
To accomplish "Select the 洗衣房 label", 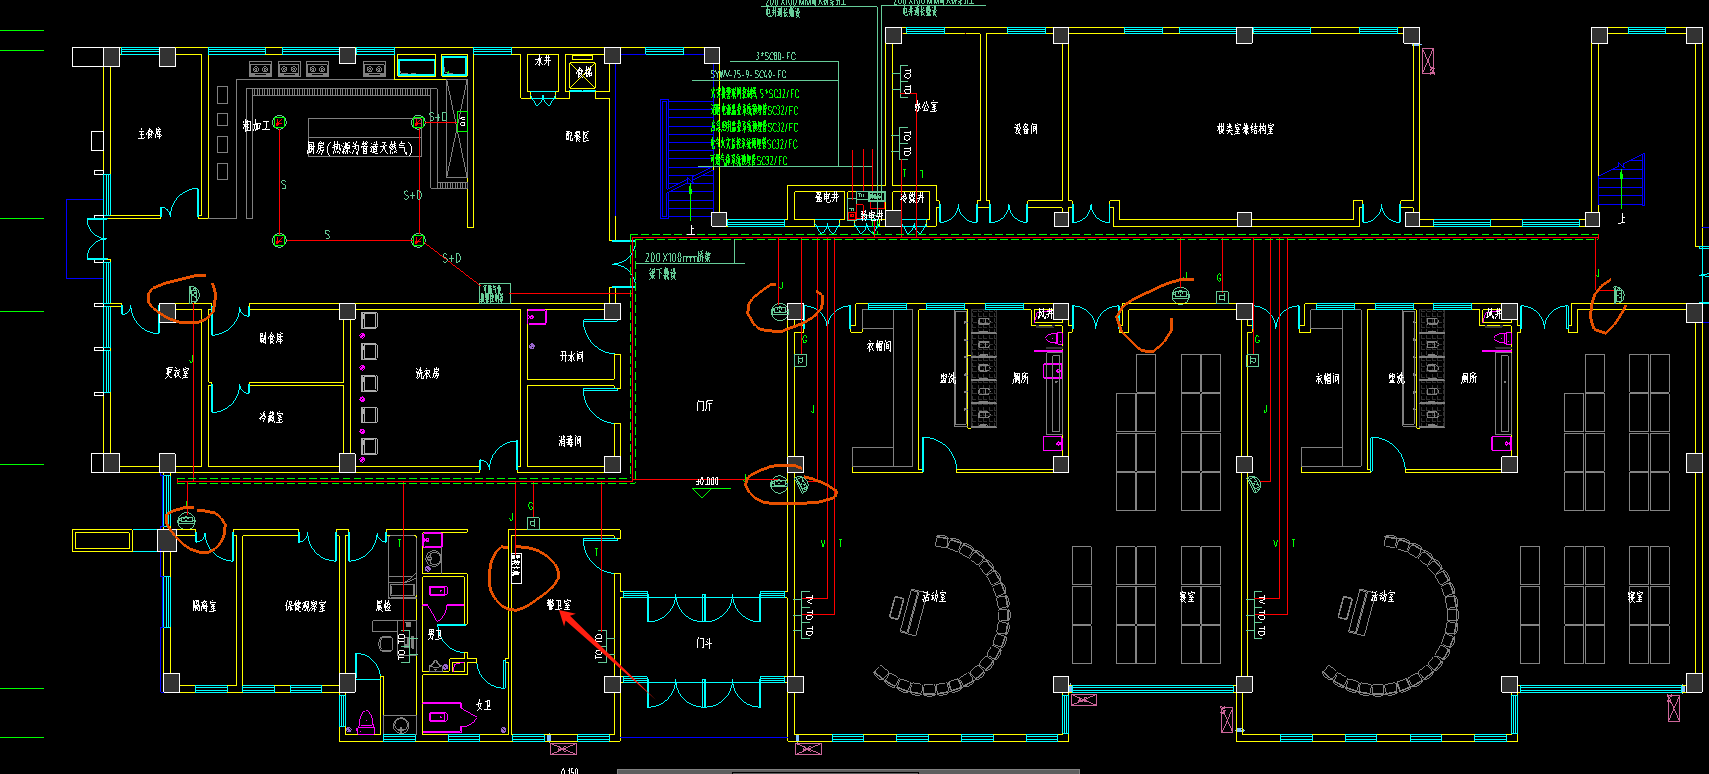I will (427, 373).
